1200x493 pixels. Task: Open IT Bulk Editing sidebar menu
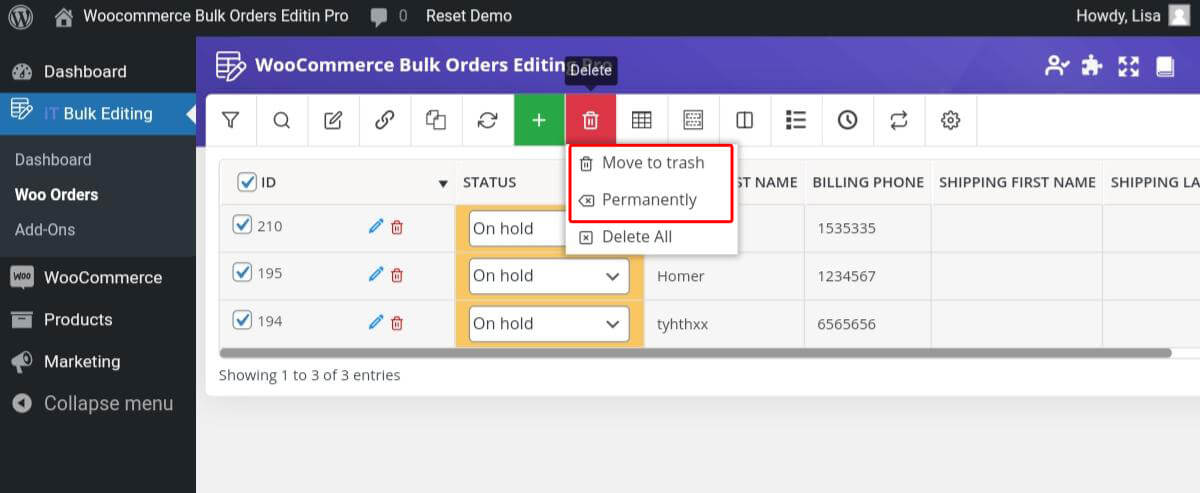98,113
